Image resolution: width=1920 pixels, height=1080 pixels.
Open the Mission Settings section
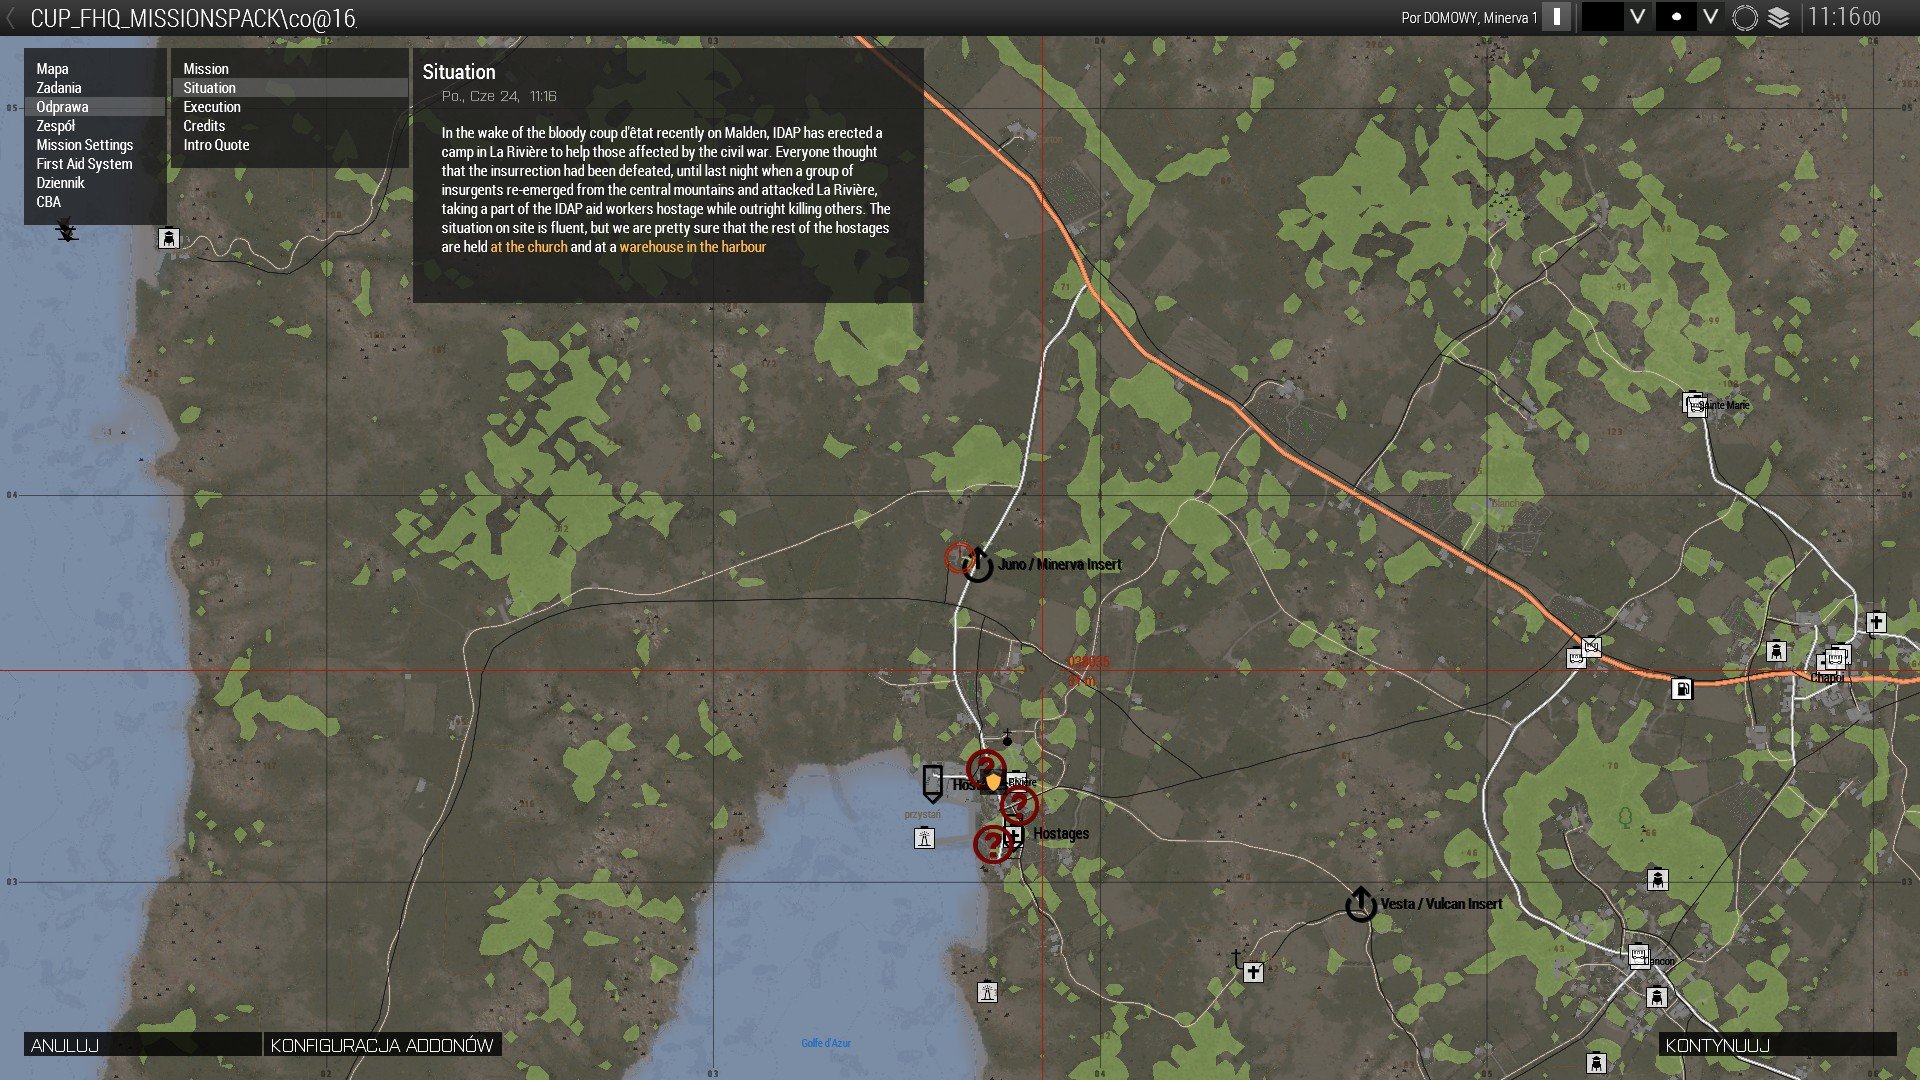[x=85, y=145]
